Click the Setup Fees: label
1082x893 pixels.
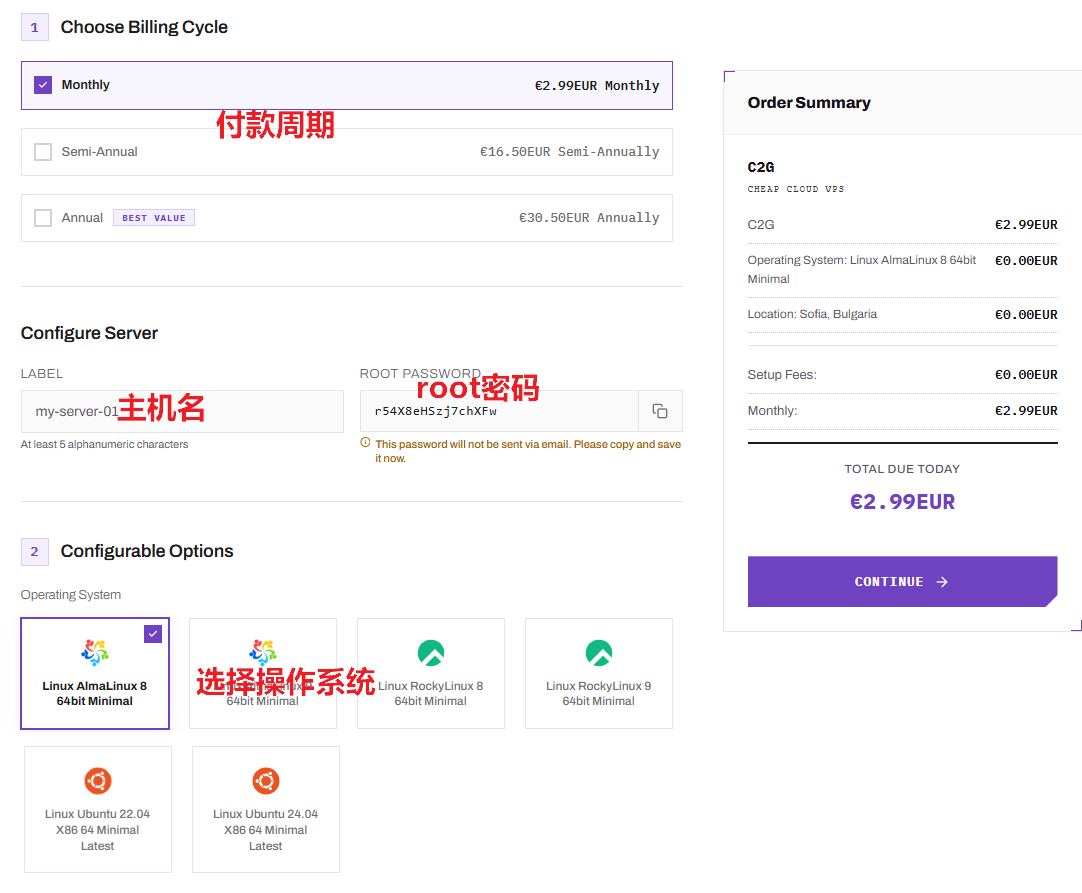point(782,375)
